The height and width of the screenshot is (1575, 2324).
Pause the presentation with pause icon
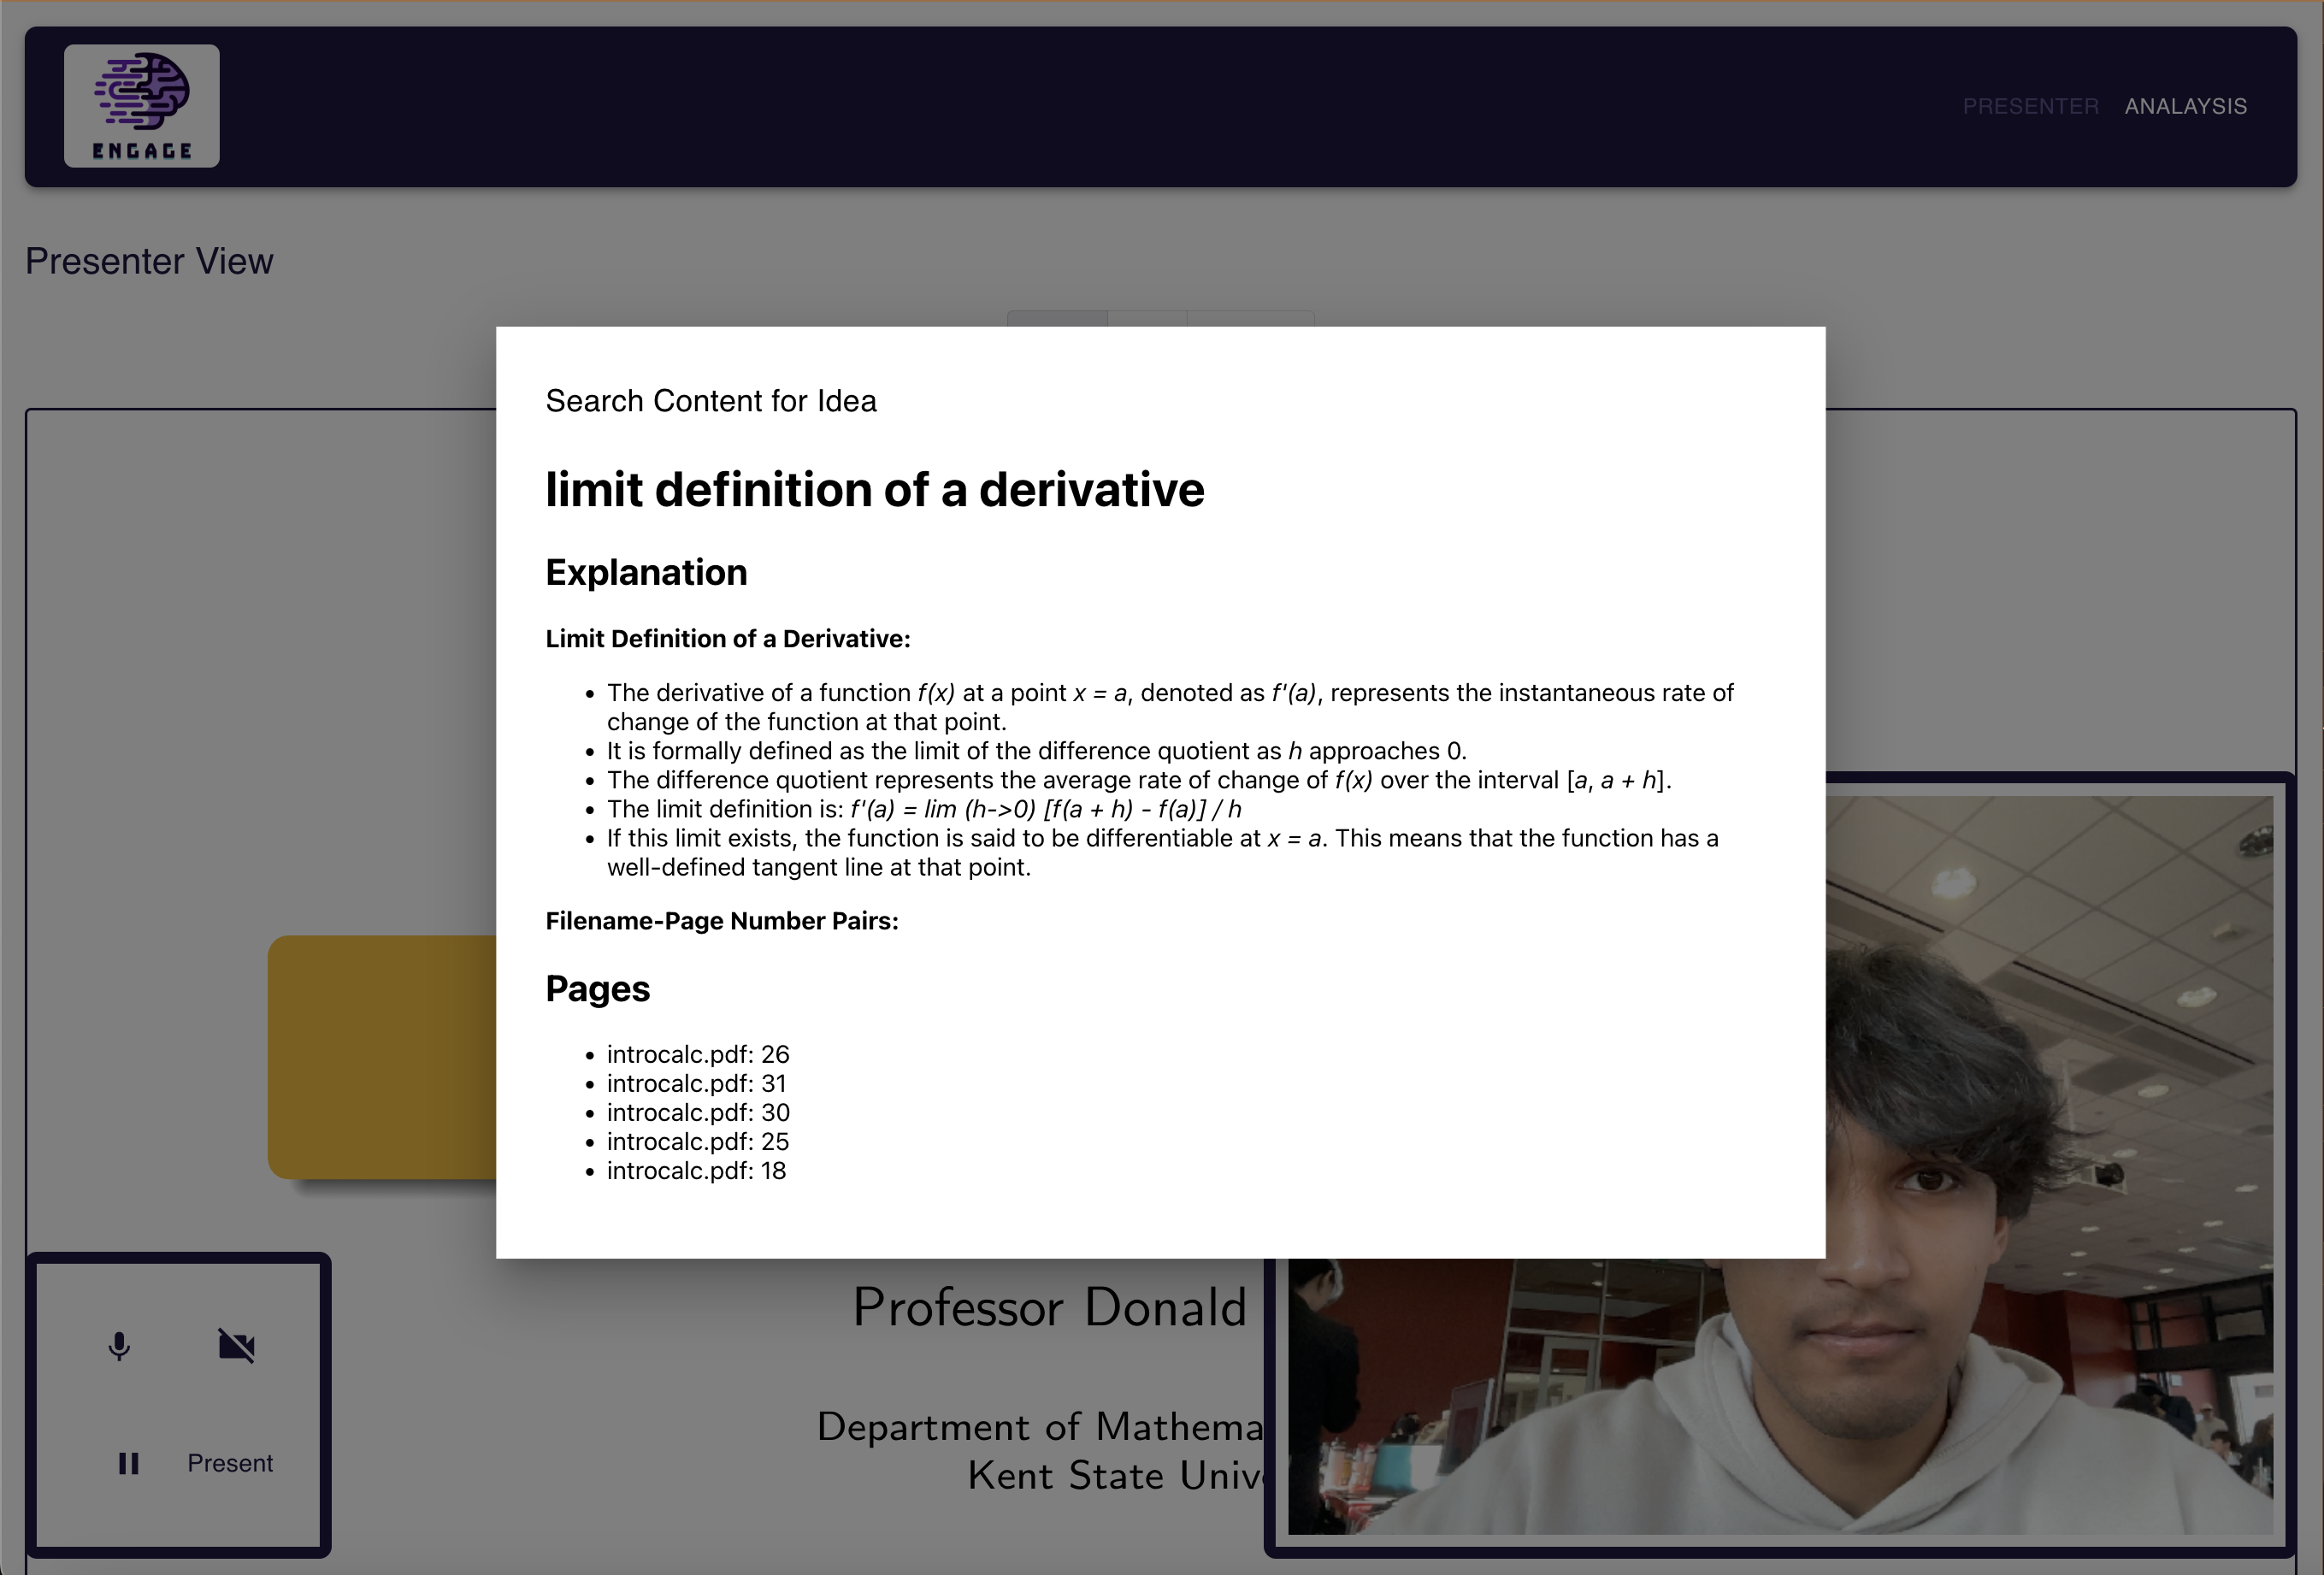(128, 1463)
